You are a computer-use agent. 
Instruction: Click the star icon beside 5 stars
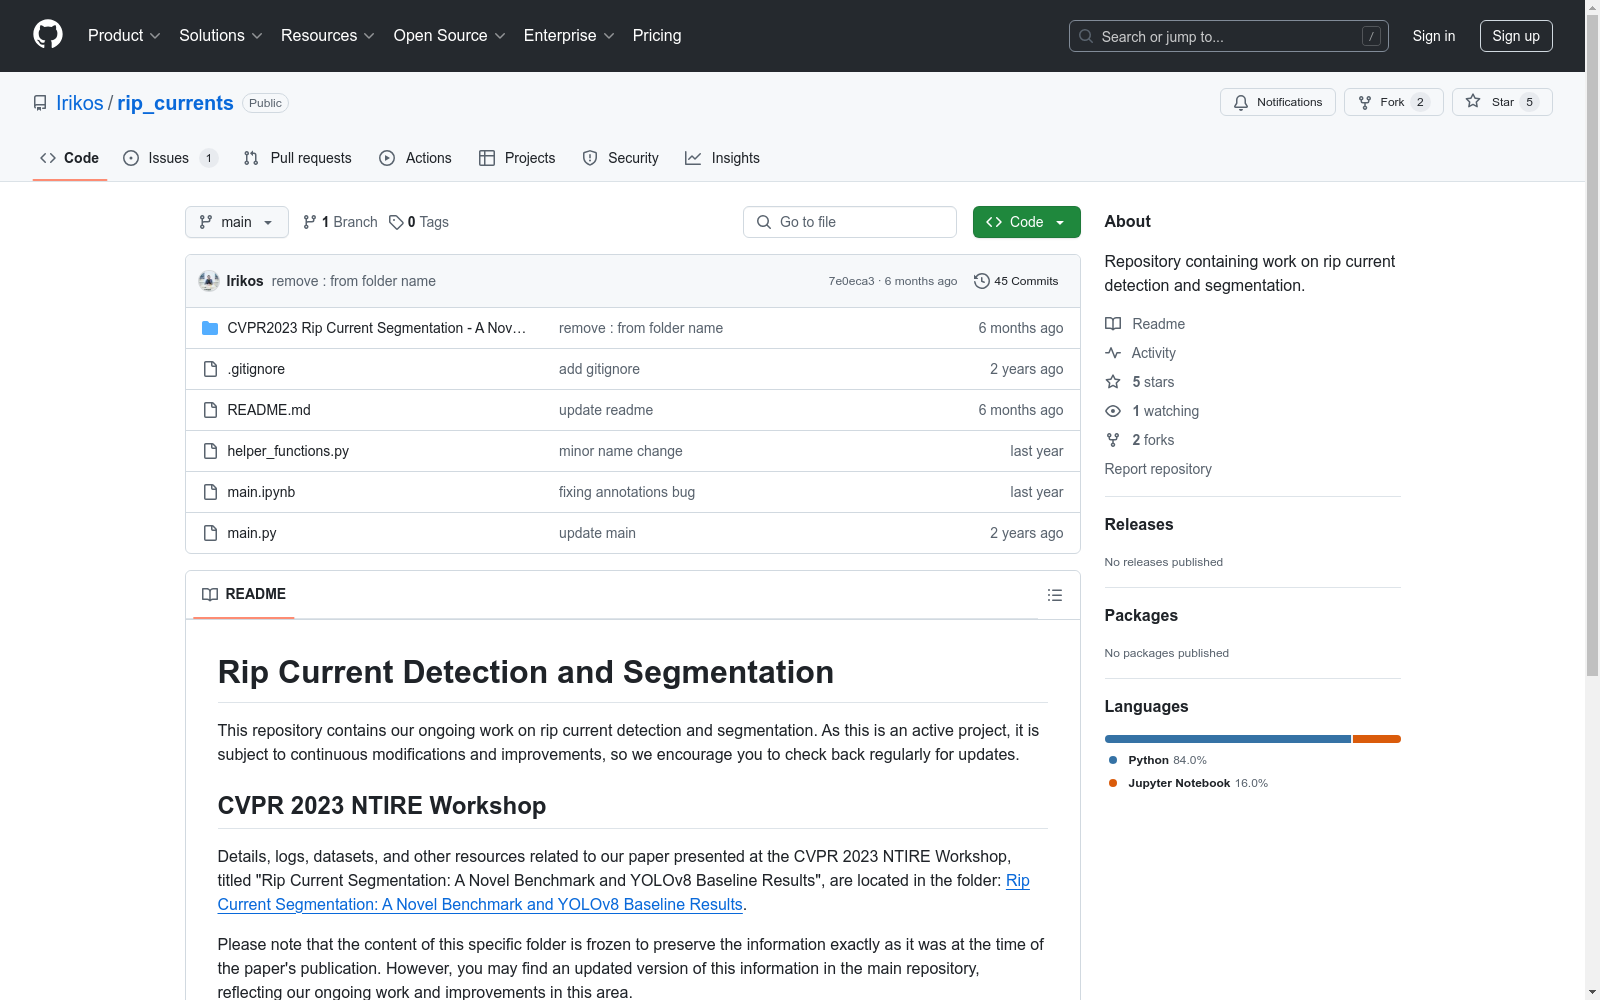(1113, 382)
